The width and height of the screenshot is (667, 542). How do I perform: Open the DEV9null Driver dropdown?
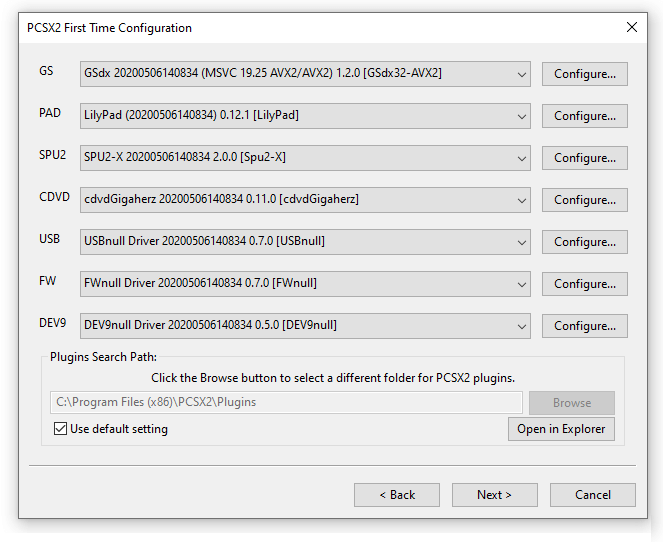click(x=305, y=326)
